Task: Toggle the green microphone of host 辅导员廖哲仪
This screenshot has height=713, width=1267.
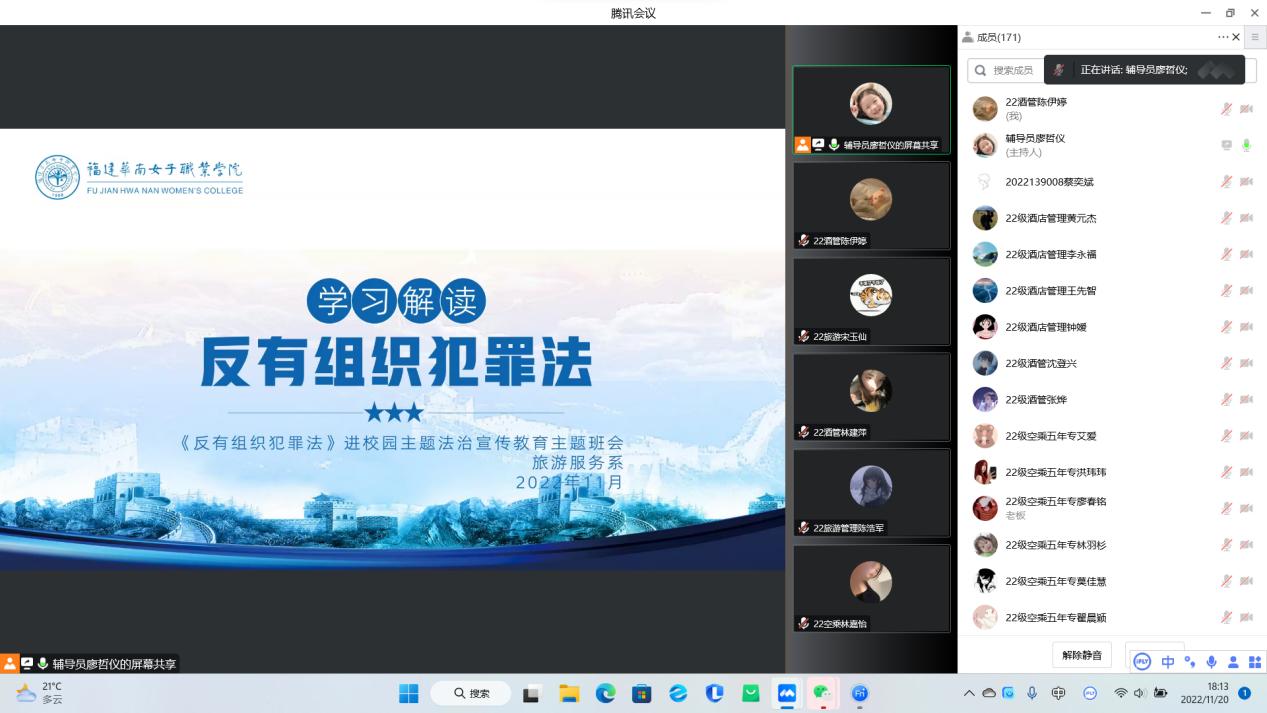Action: click(1246, 145)
